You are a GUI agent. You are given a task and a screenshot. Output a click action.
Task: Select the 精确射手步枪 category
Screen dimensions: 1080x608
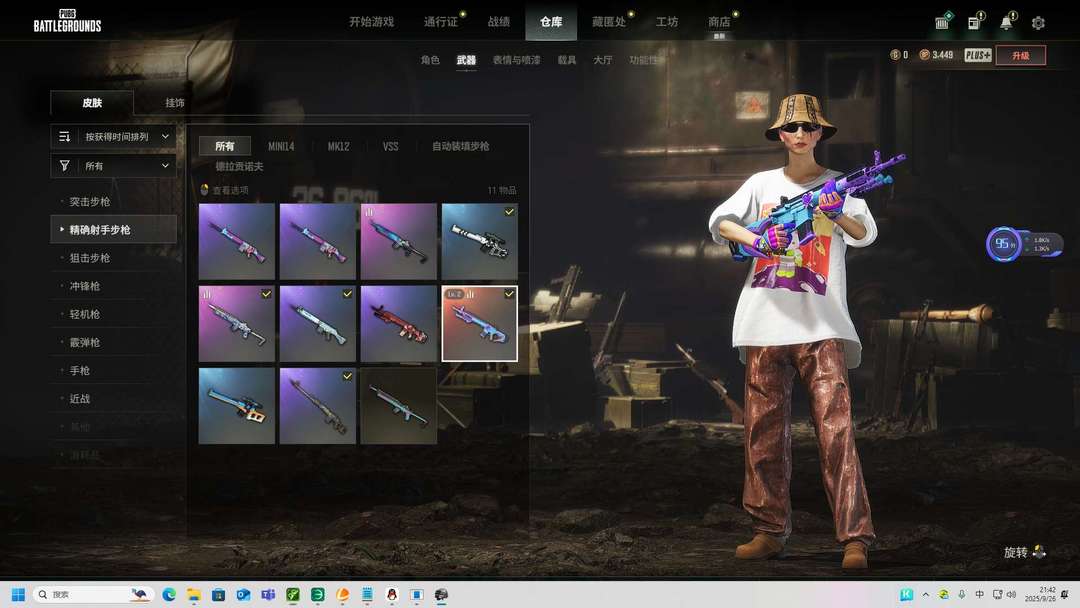click(114, 229)
